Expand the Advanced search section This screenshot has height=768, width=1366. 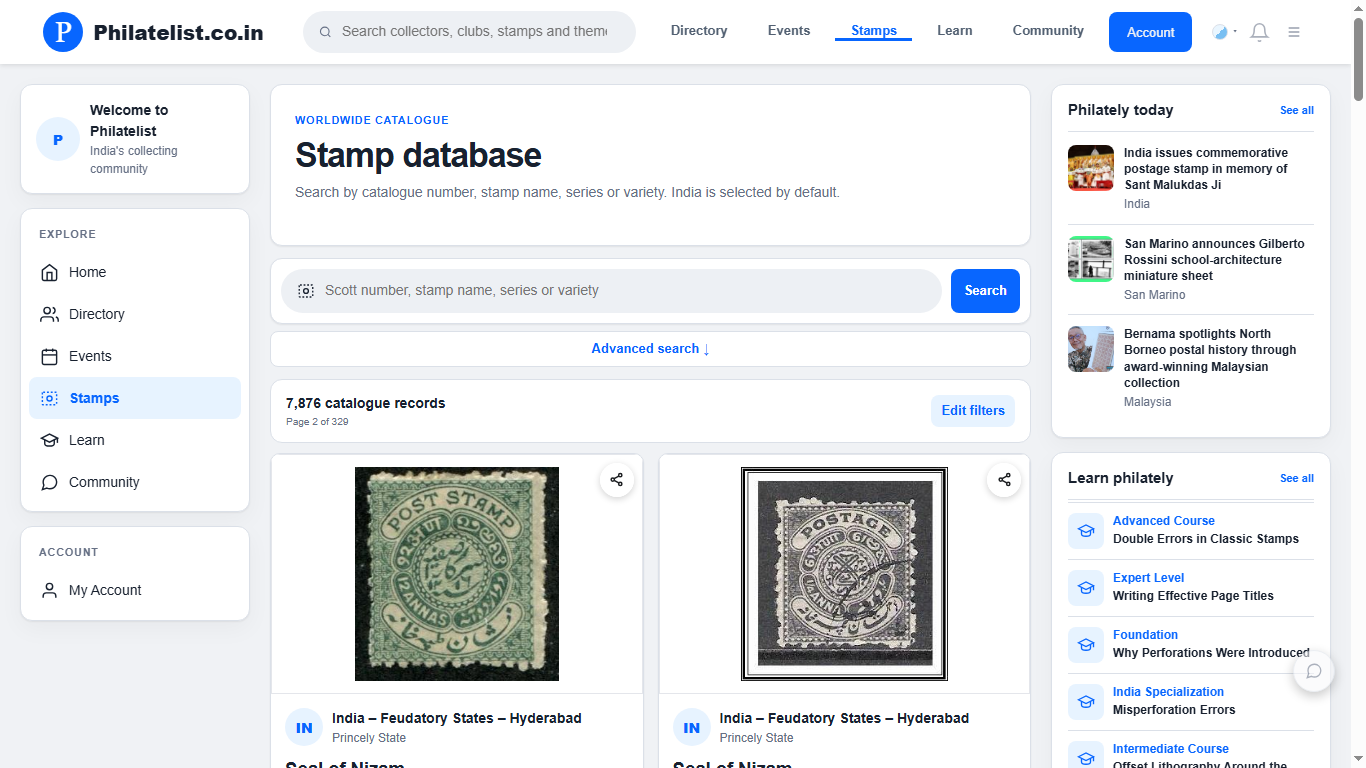(x=650, y=349)
